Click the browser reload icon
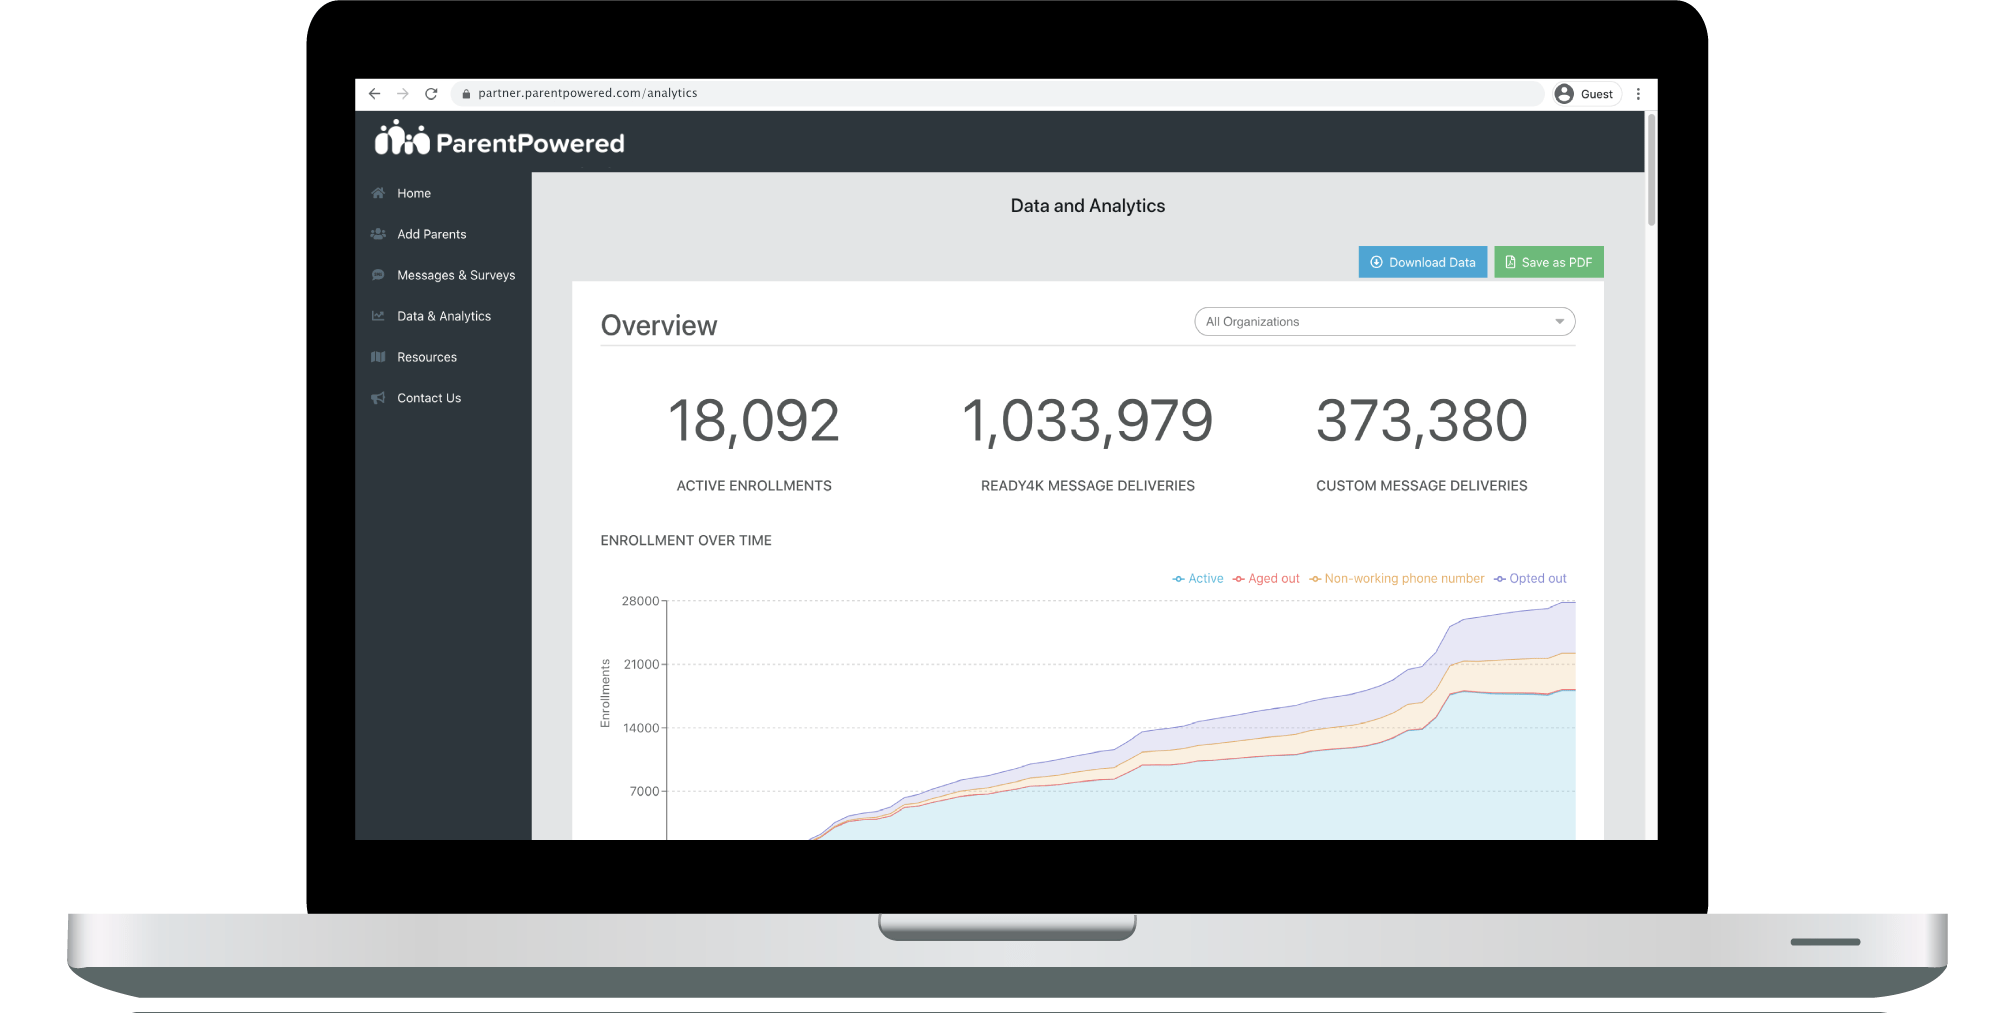The image size is (1999, 1013). (431, 94)
